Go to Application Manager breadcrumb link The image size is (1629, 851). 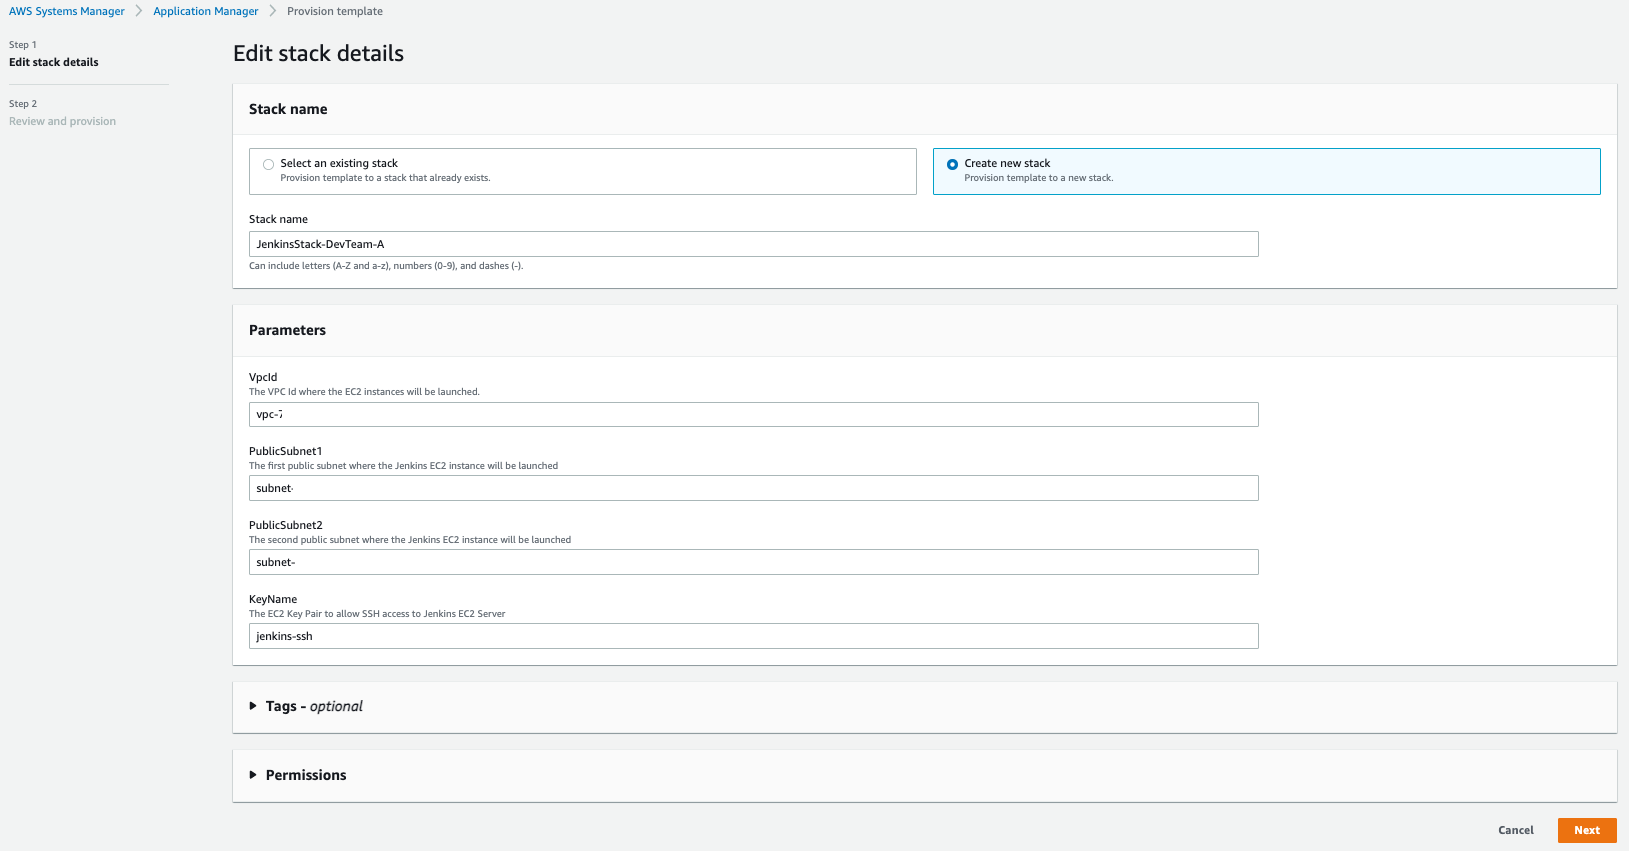coord(206,11)
